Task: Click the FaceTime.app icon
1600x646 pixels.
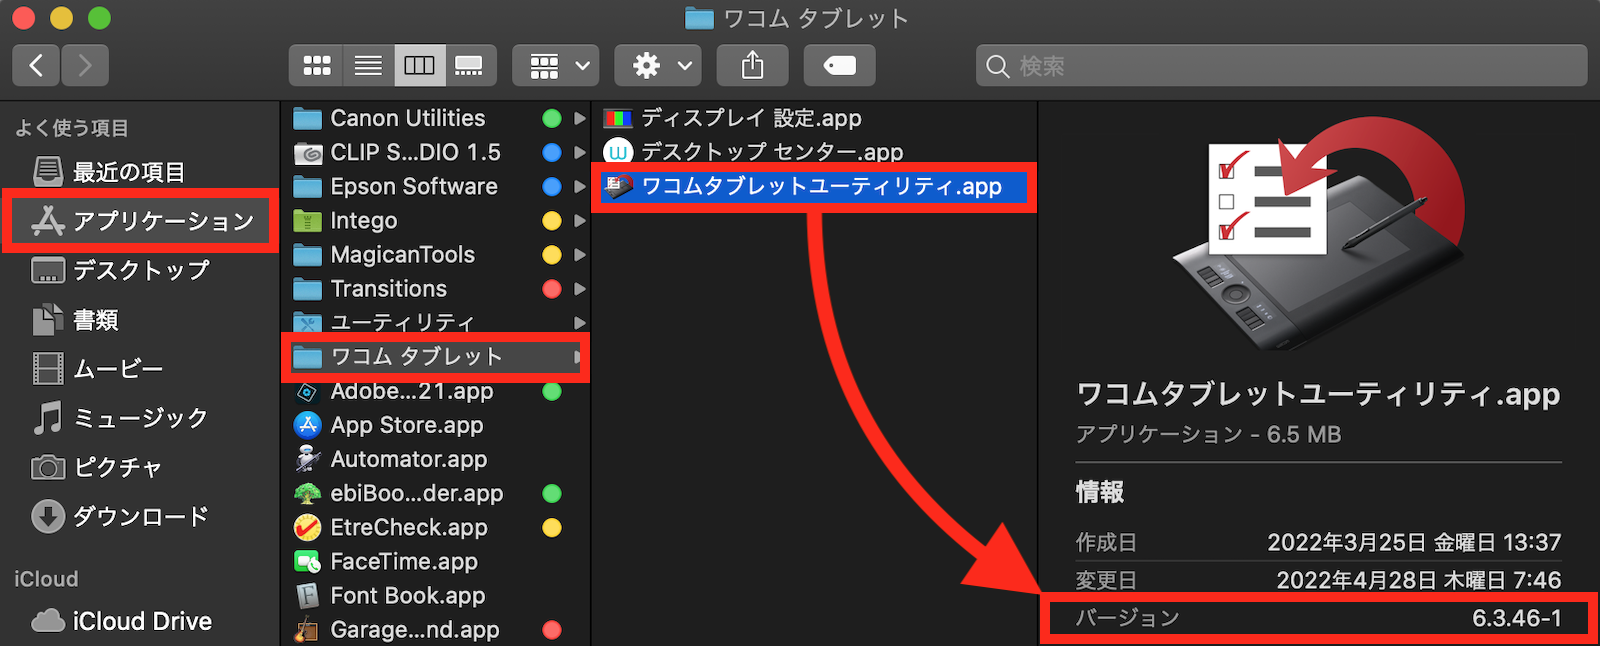Action: [307, 561]
